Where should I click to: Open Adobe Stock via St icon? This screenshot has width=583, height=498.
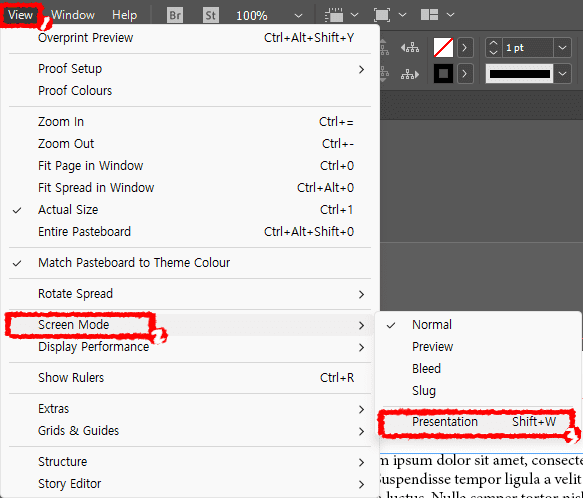point(210,15)
